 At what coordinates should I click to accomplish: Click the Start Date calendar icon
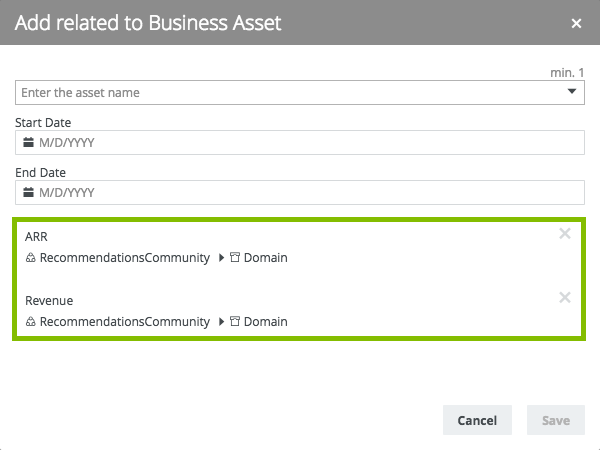click(x=29, y=143)
